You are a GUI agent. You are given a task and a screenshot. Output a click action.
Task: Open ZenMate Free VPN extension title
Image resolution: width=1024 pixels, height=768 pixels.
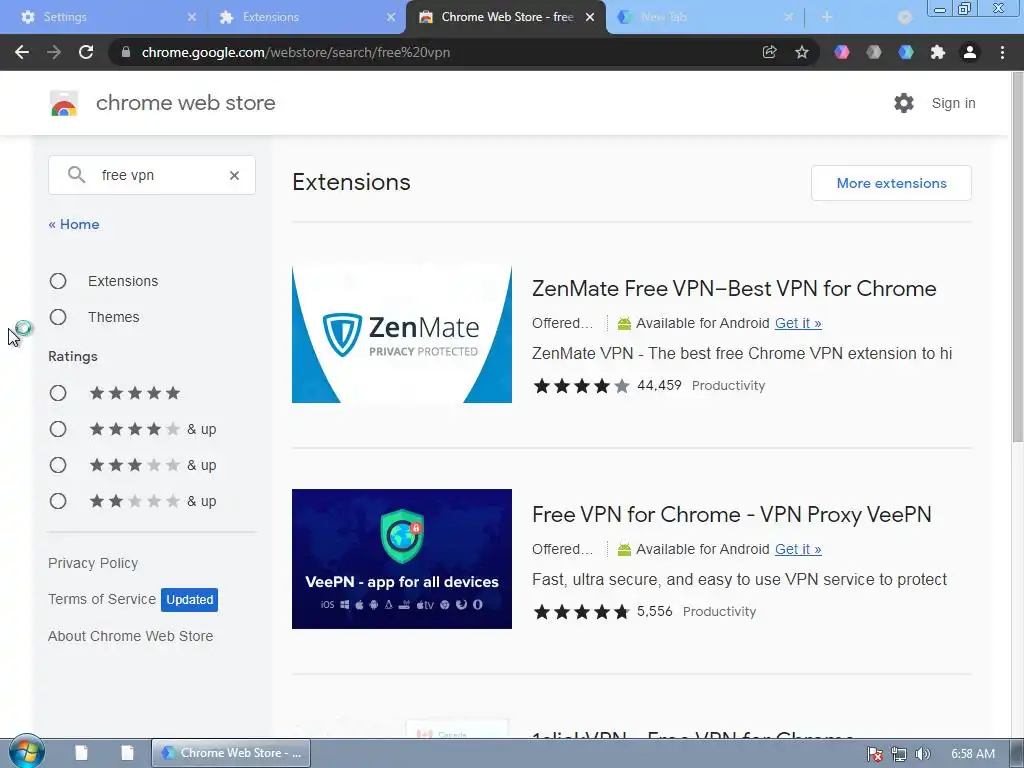pos(734,289)
